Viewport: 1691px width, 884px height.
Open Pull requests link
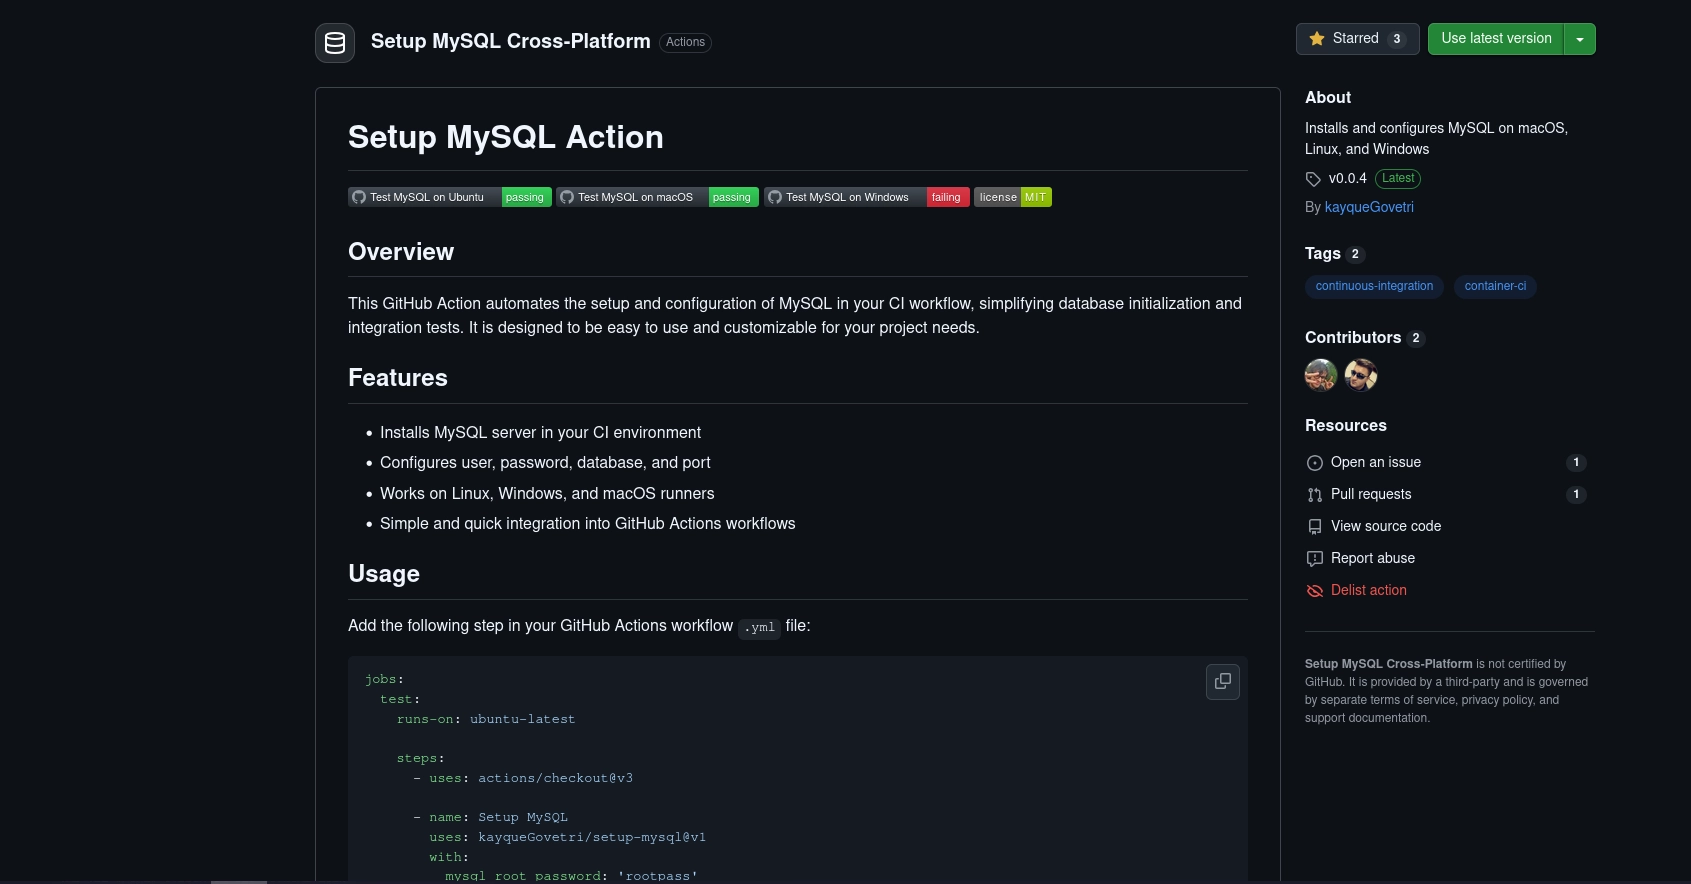pos(1371,494)
